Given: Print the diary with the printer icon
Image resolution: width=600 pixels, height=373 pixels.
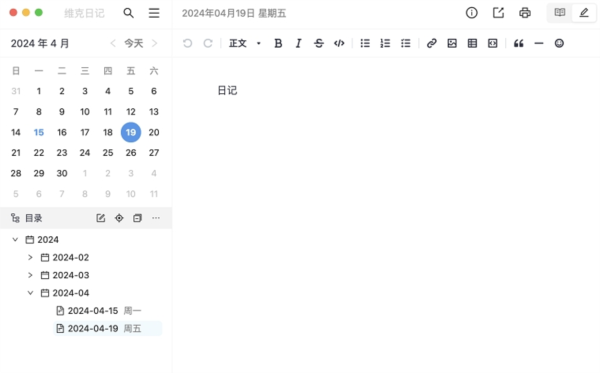Looking at the screenshot, I should [x=525, y=13].
